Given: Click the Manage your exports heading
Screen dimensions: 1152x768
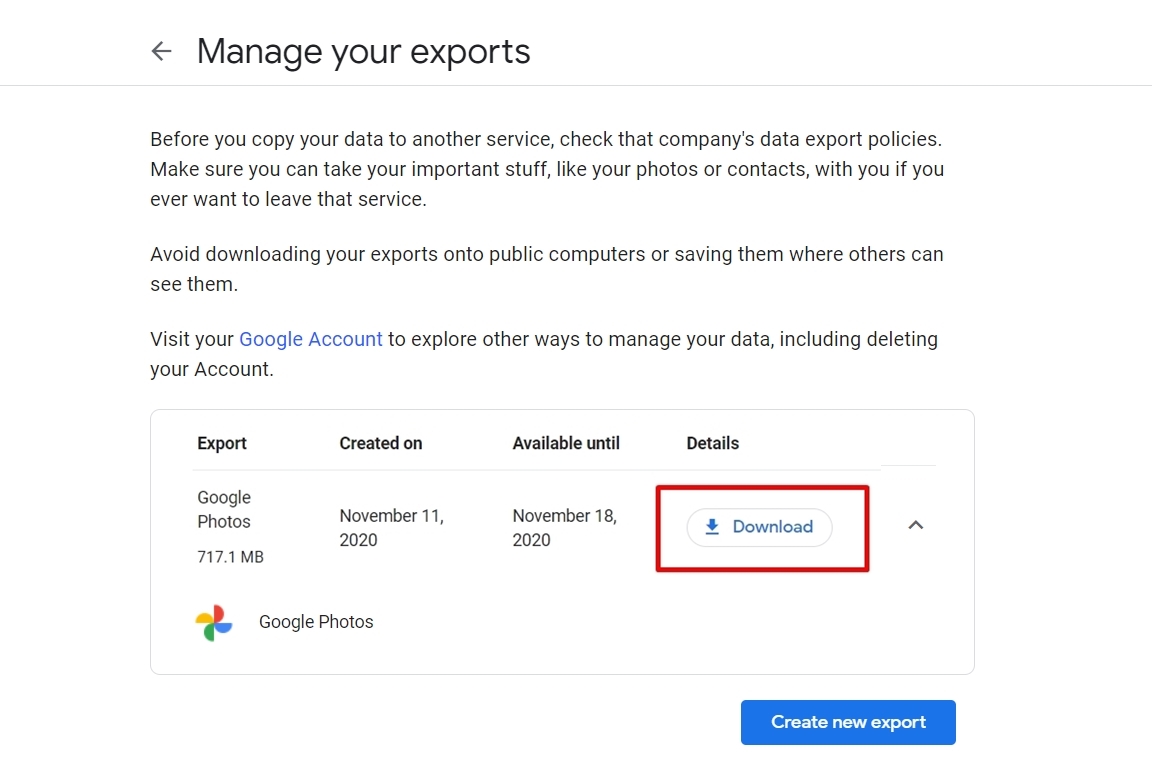Looking at the screenshot, I should (x=363, y=51).
